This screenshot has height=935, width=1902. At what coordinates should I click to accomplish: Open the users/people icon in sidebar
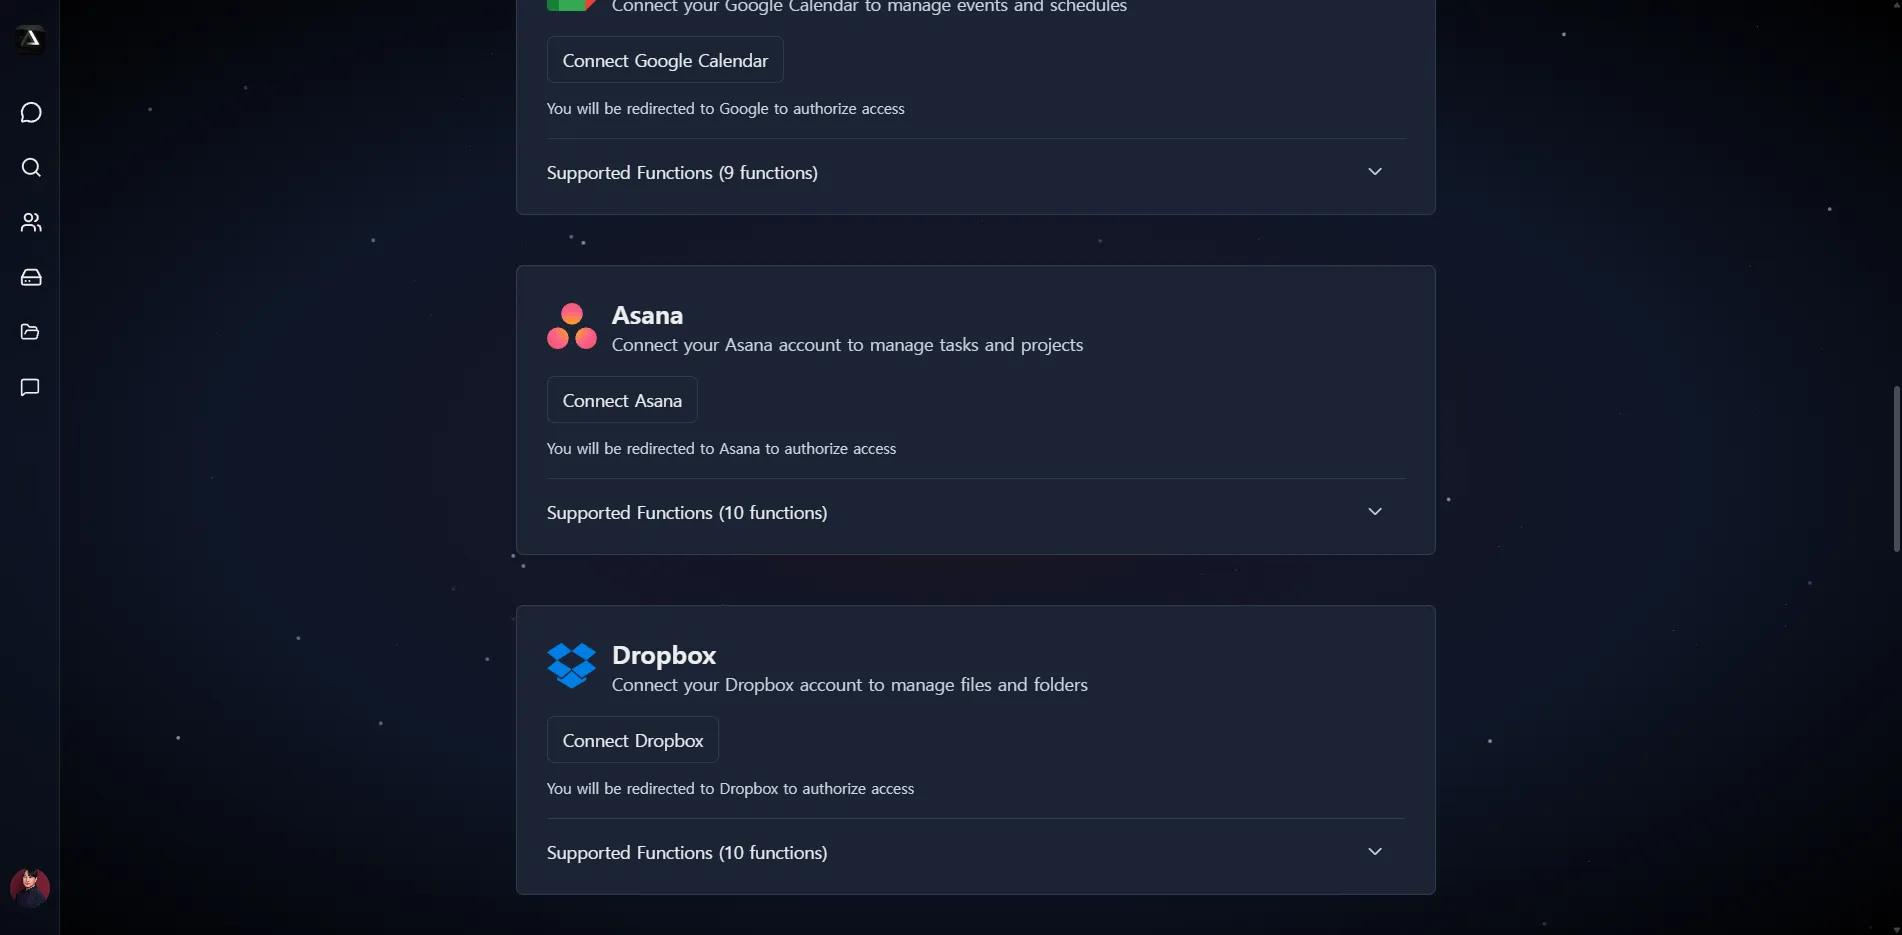click(x=31, y=223)
